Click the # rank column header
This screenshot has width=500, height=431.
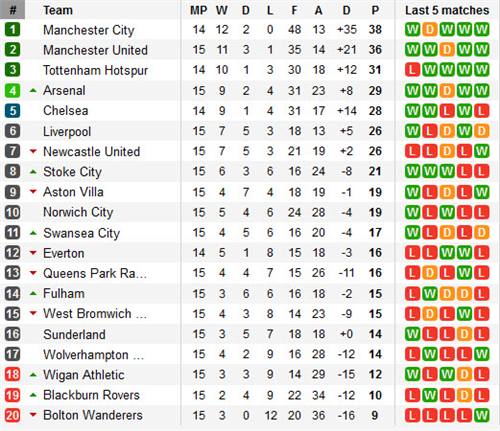coord(13,10)
